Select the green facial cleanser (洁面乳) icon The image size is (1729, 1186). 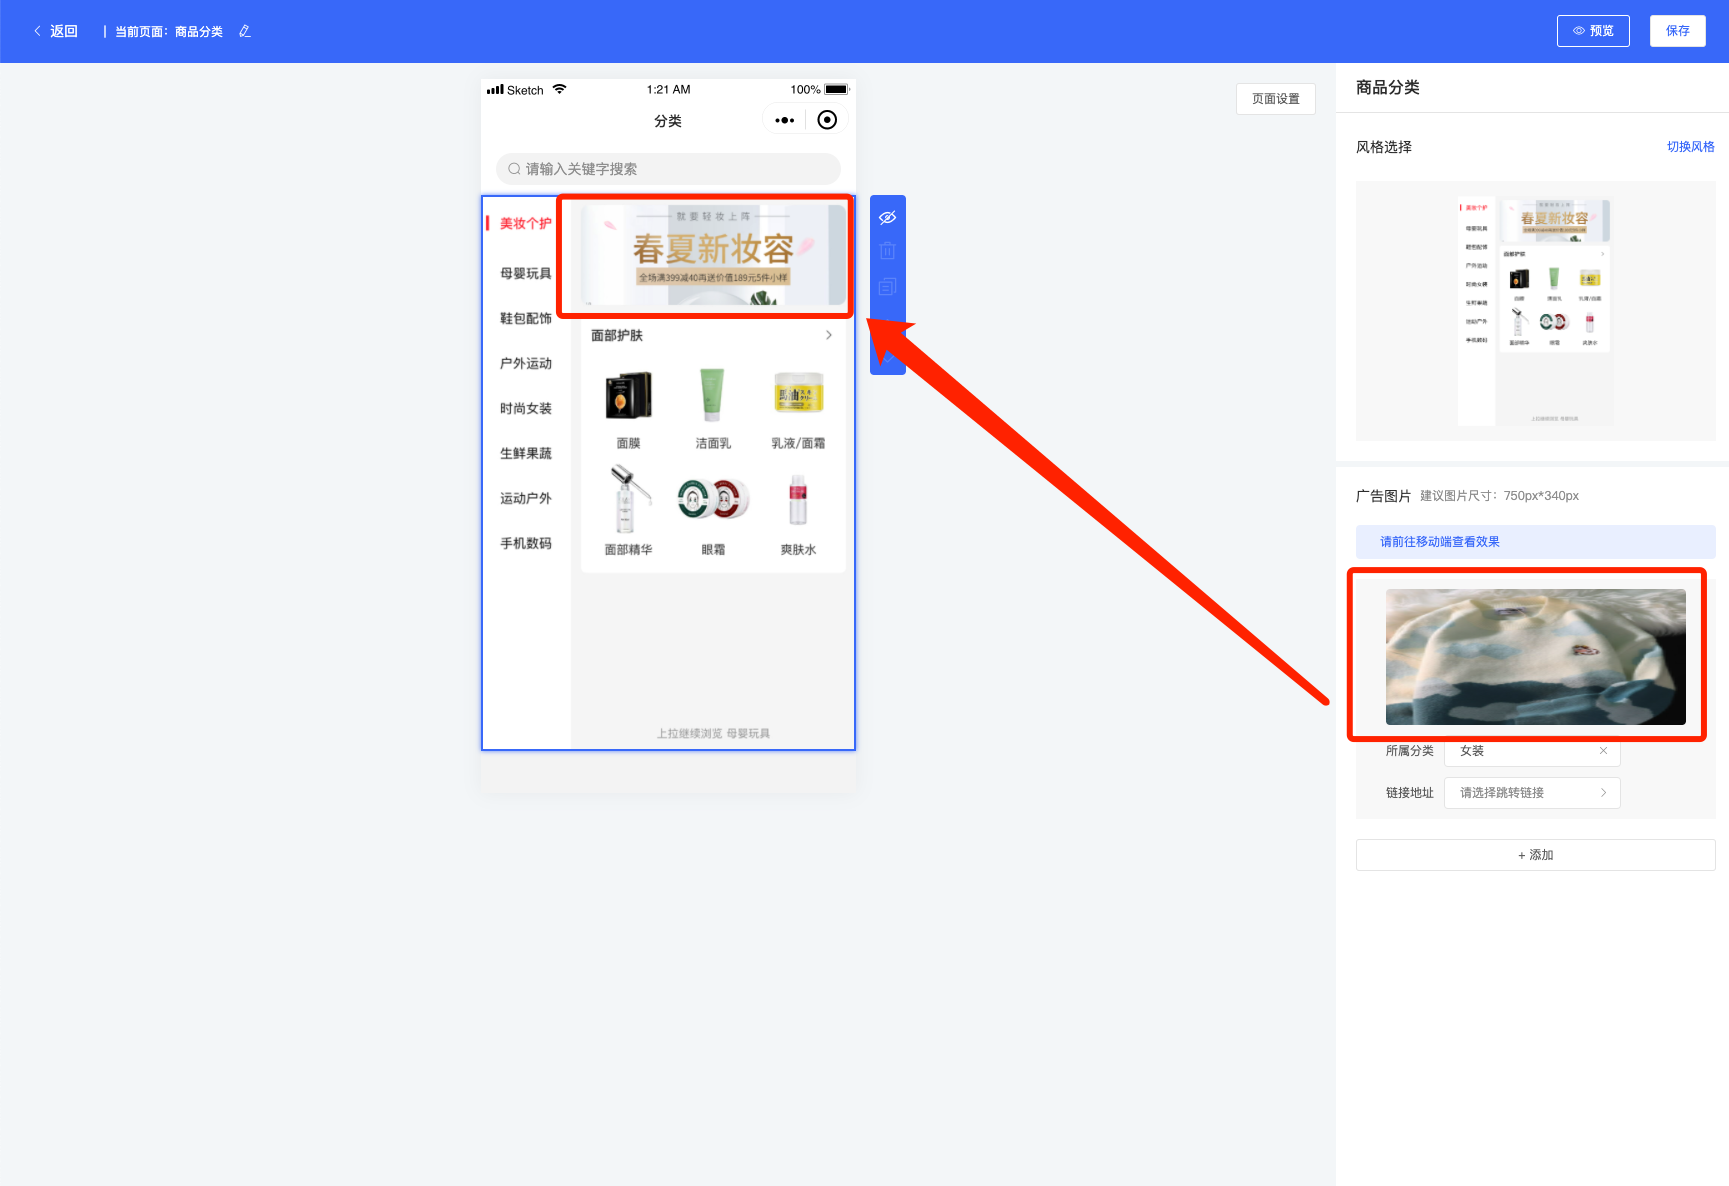pyautogui.click(x=712, y=395)
